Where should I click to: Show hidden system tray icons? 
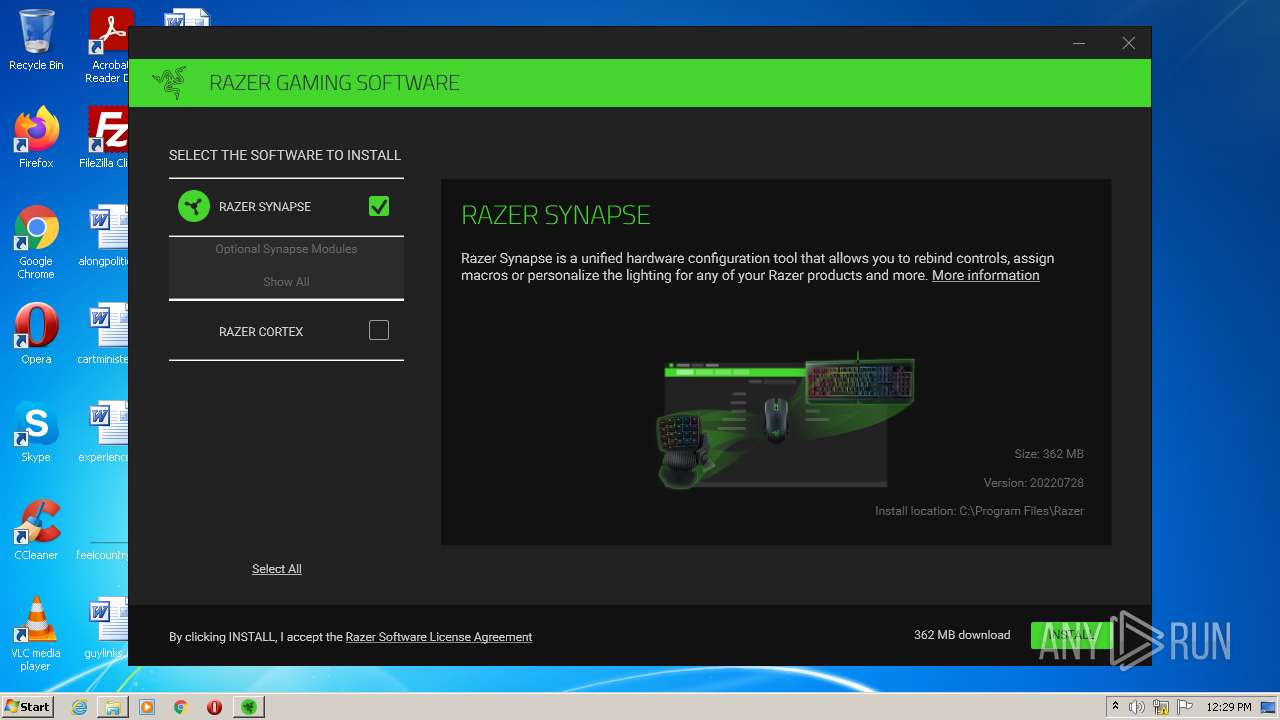(1115, 707)
